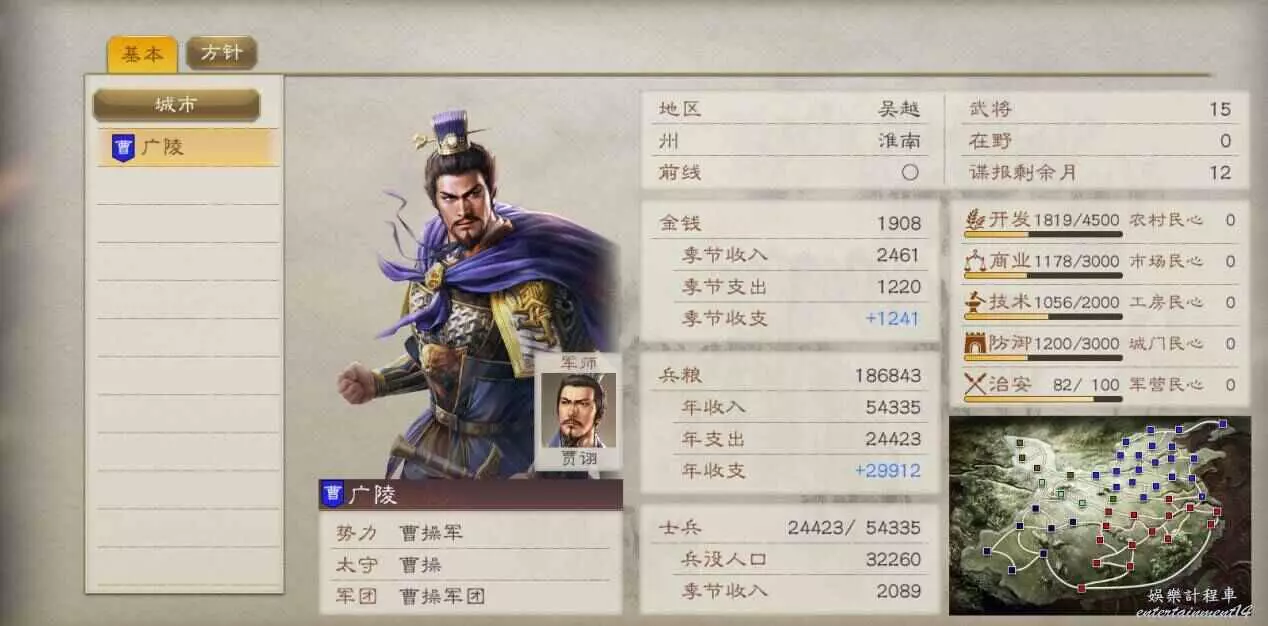Click the 城市 header button
Screen dimensions: 1268x626
pyautogui.click(x=176, y=104)
